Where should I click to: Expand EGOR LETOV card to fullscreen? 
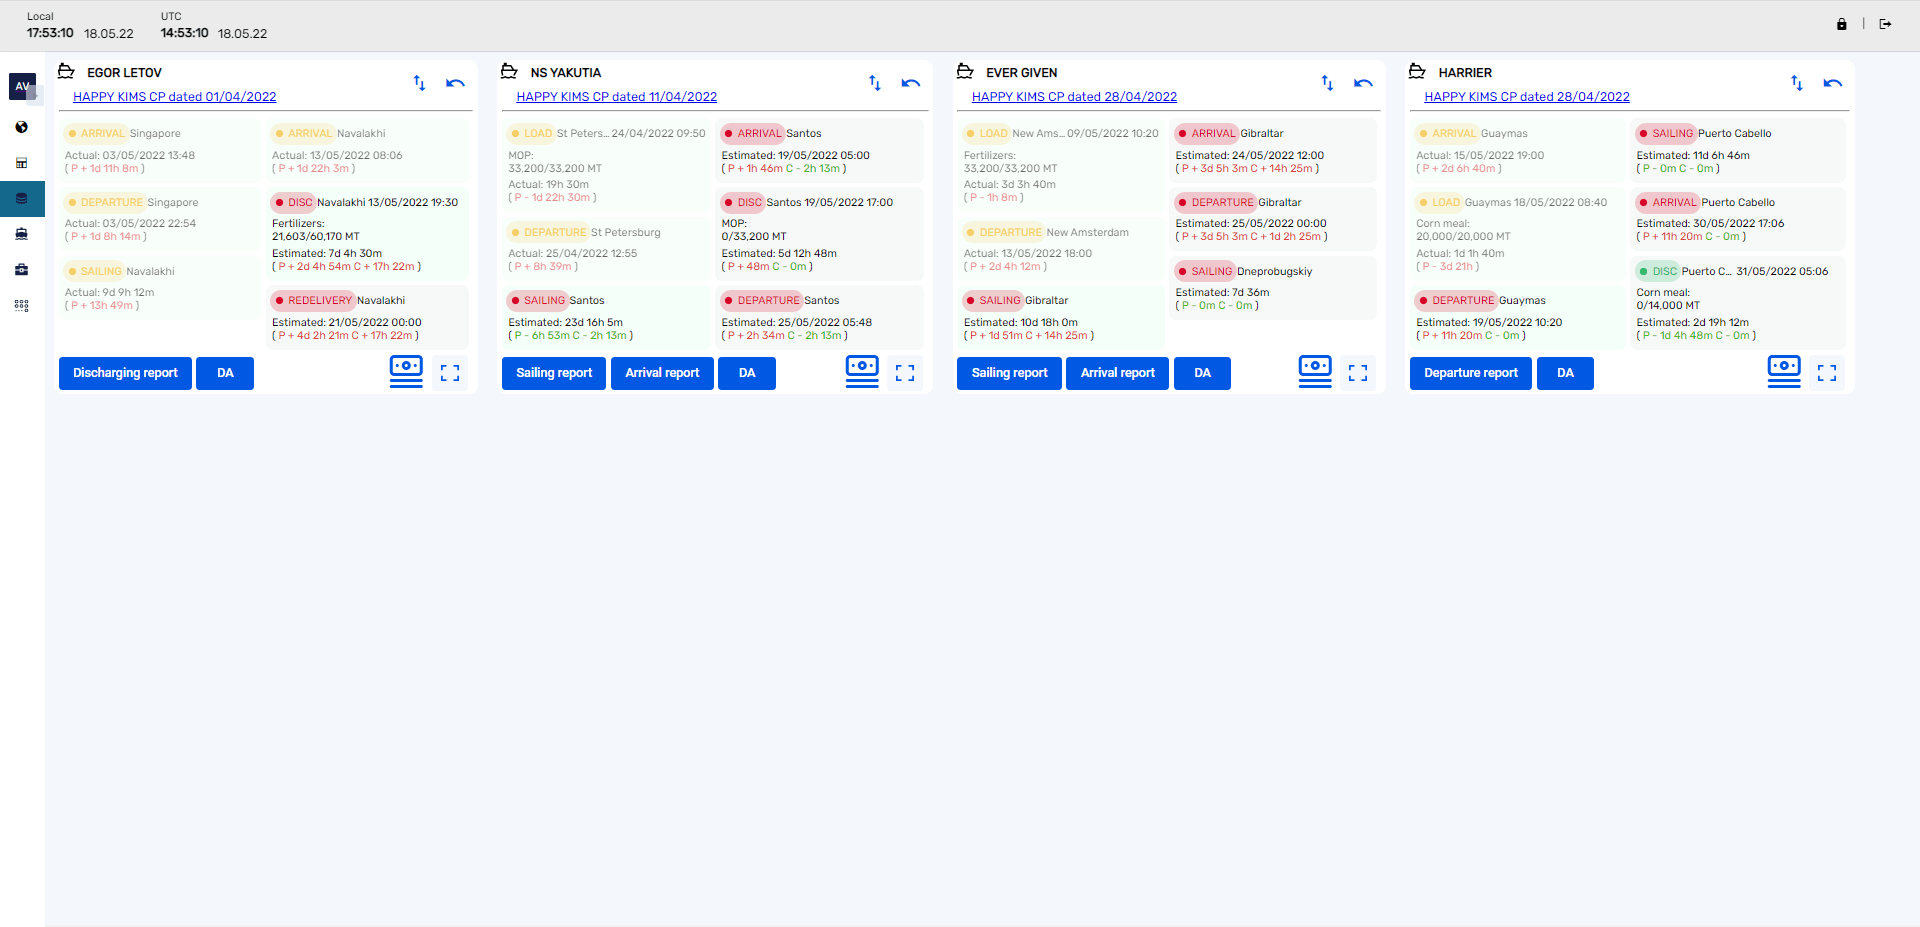[450, 373]
